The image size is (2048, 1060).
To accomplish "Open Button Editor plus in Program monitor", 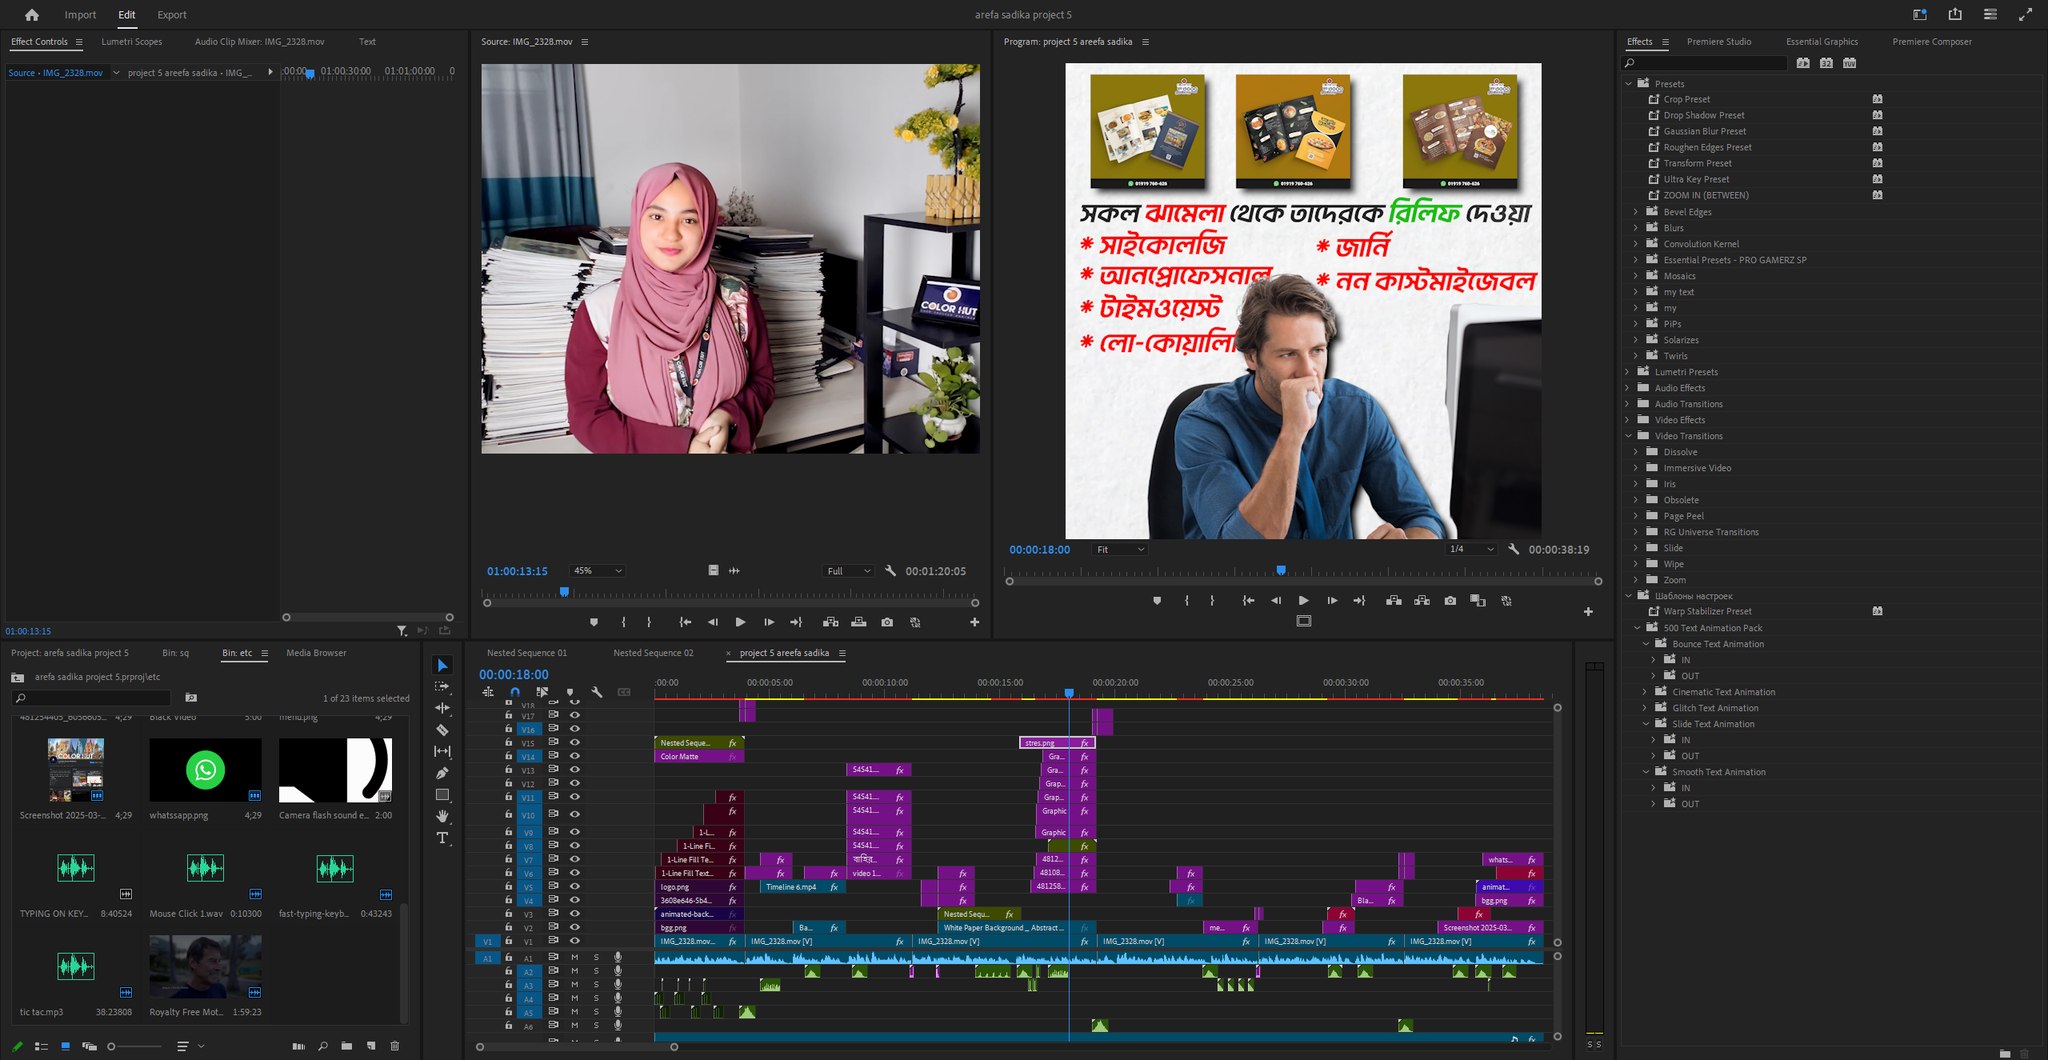I will 1588,611.
